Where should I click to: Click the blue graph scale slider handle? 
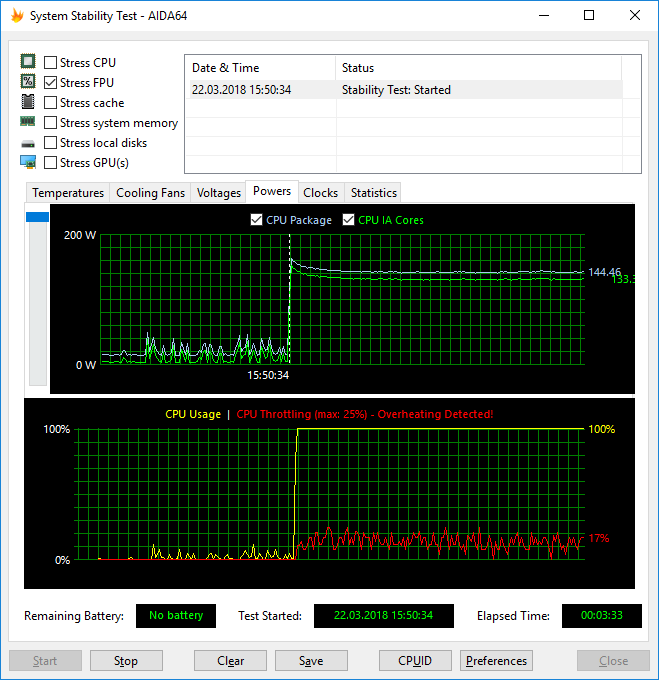[37, 217]
